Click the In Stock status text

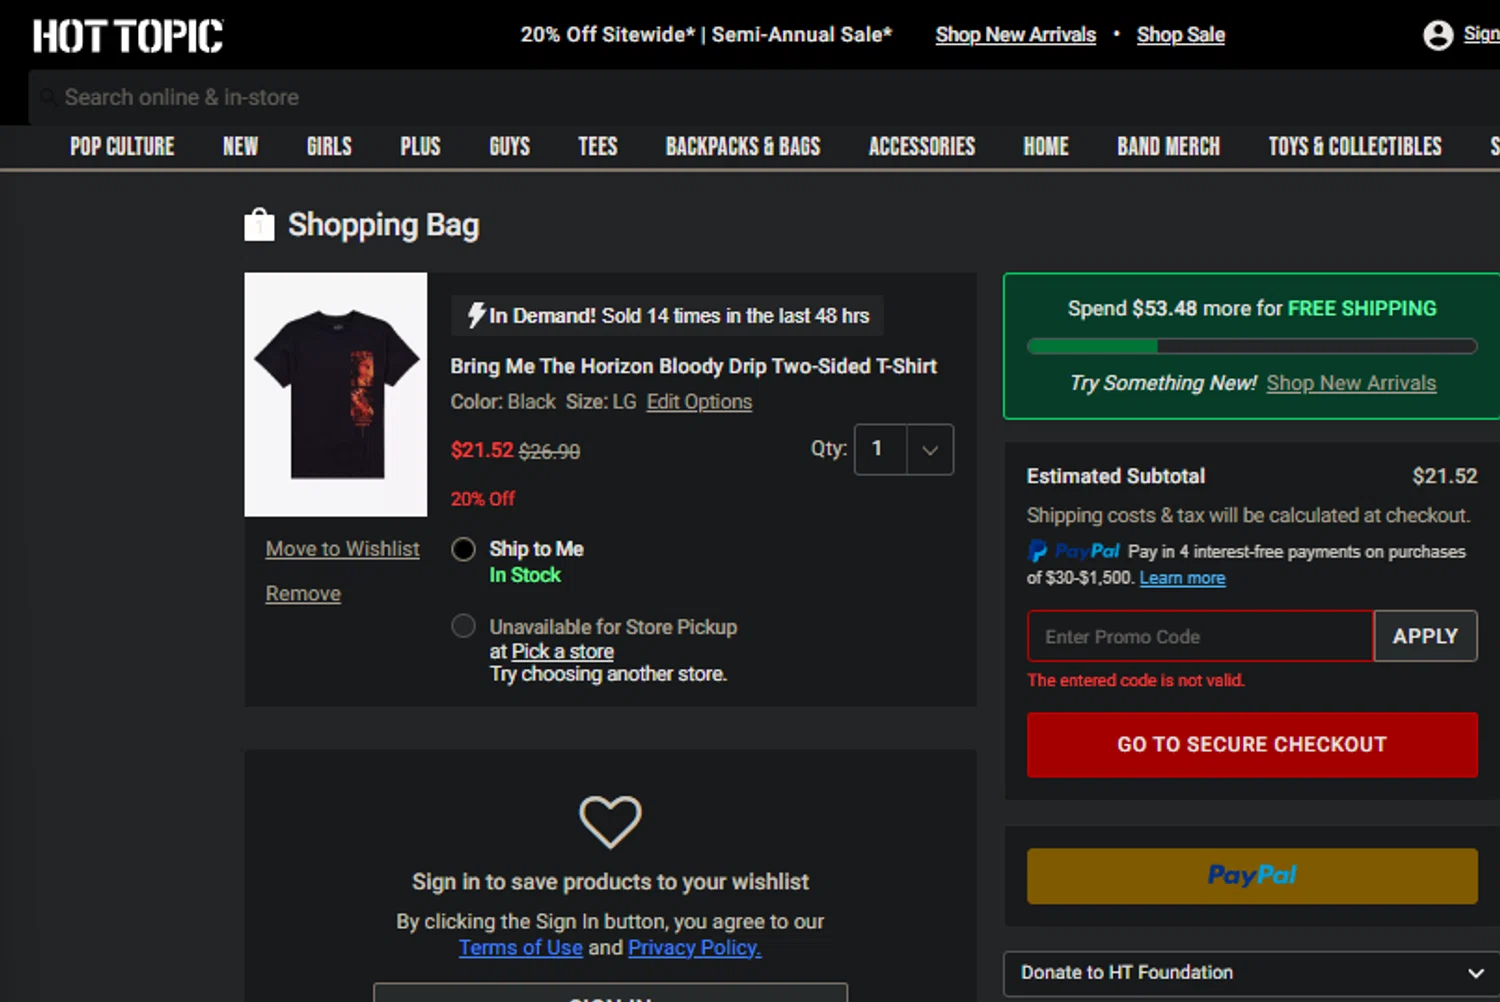tap(525, 575)
